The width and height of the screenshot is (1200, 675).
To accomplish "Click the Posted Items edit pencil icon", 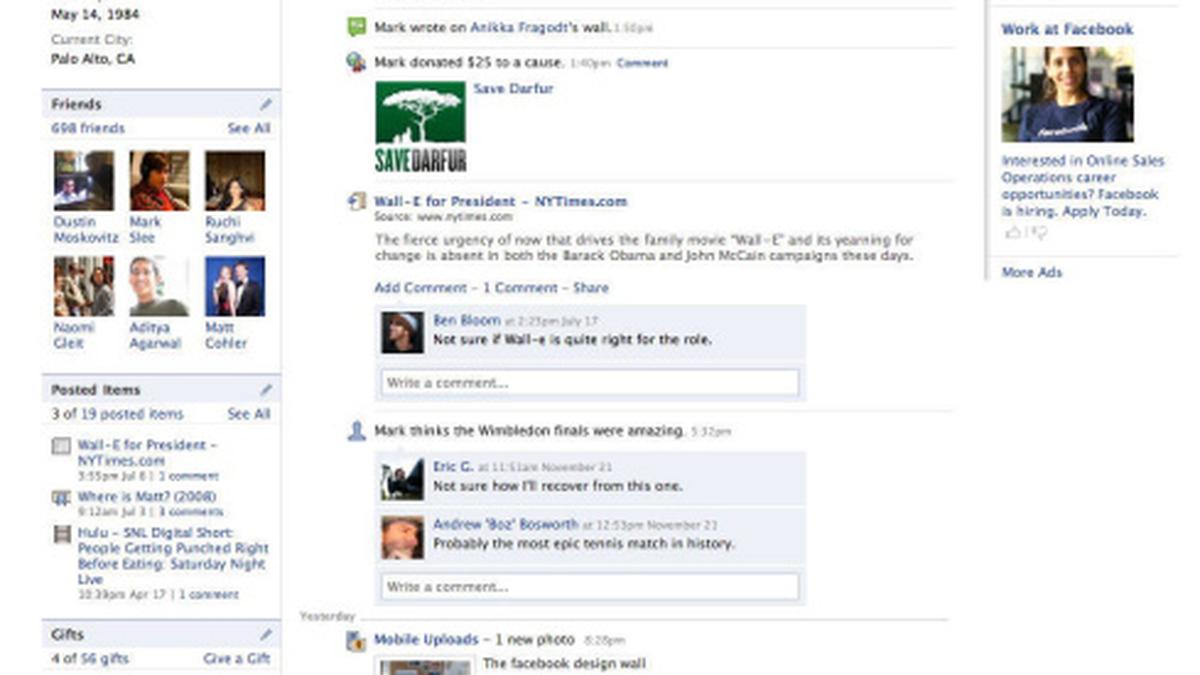I will point(266,390).
